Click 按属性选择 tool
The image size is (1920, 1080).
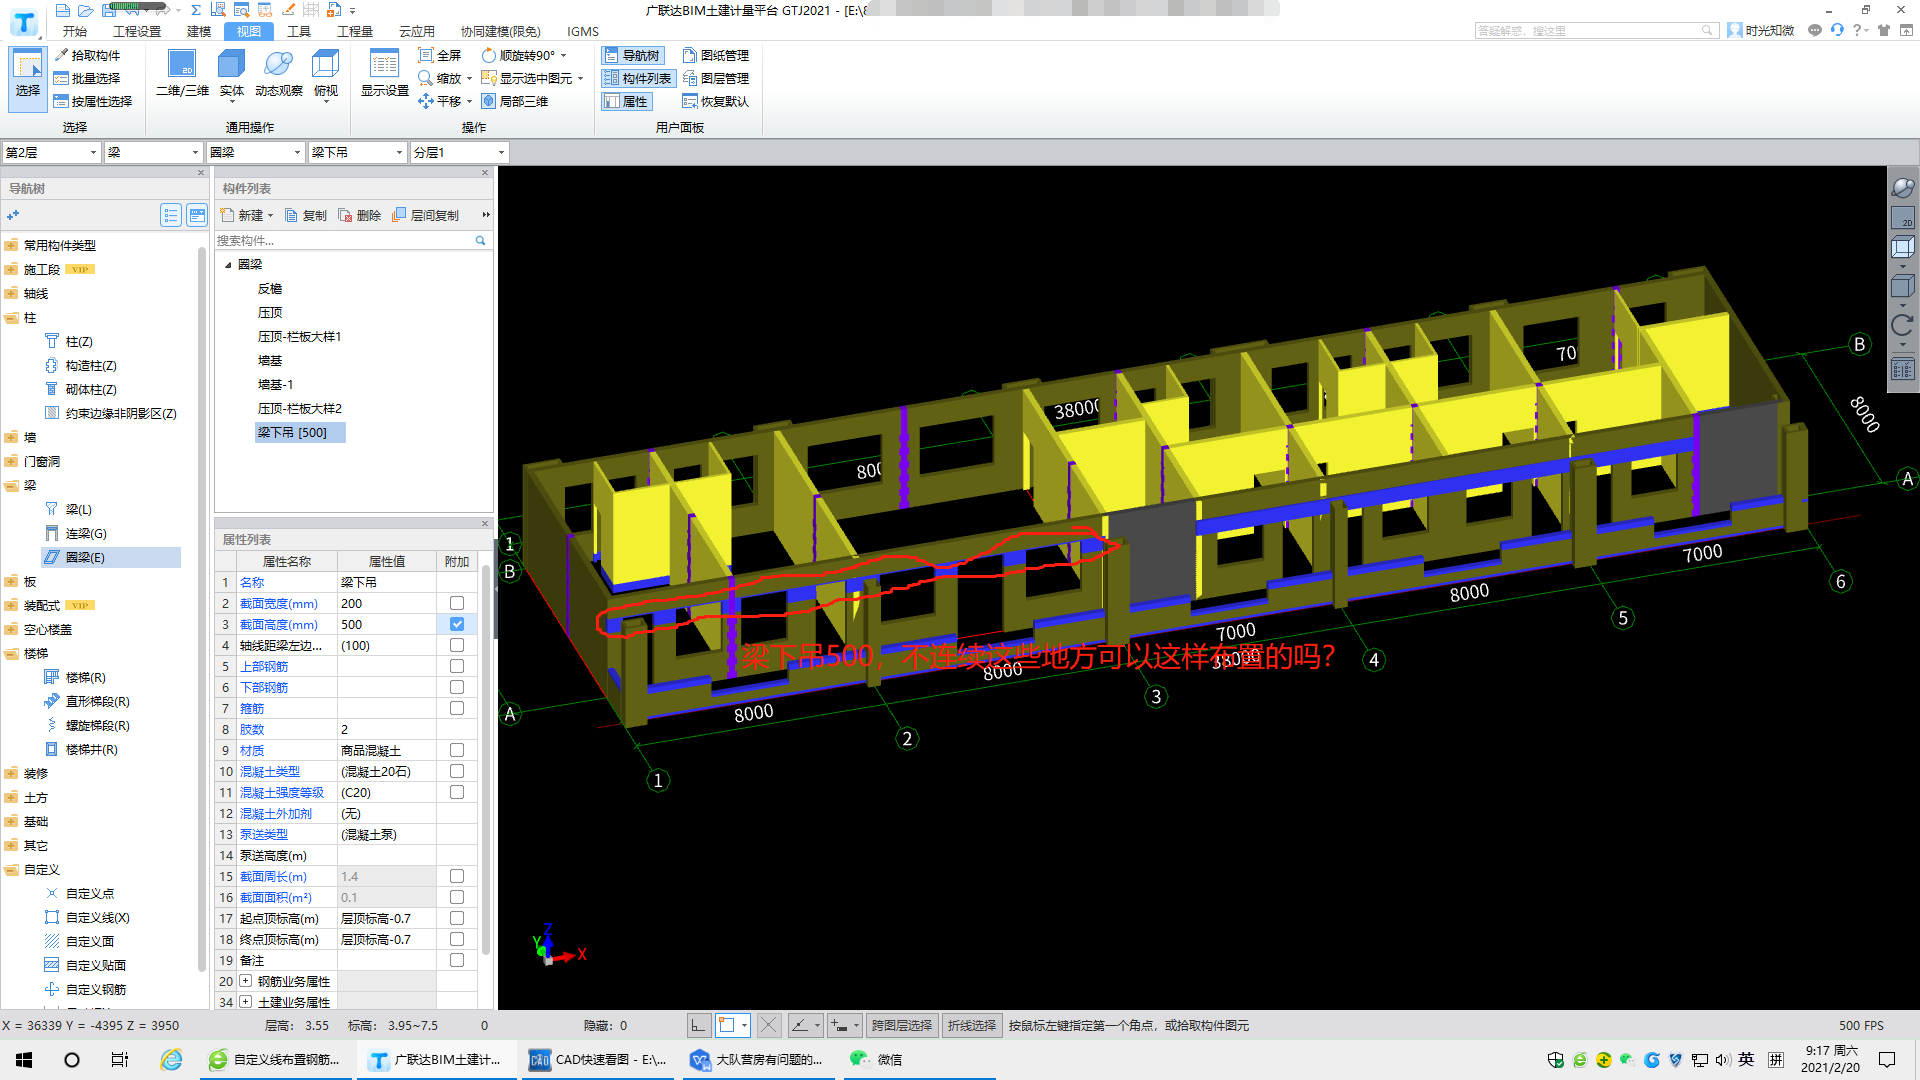click(x=93, y=101)
